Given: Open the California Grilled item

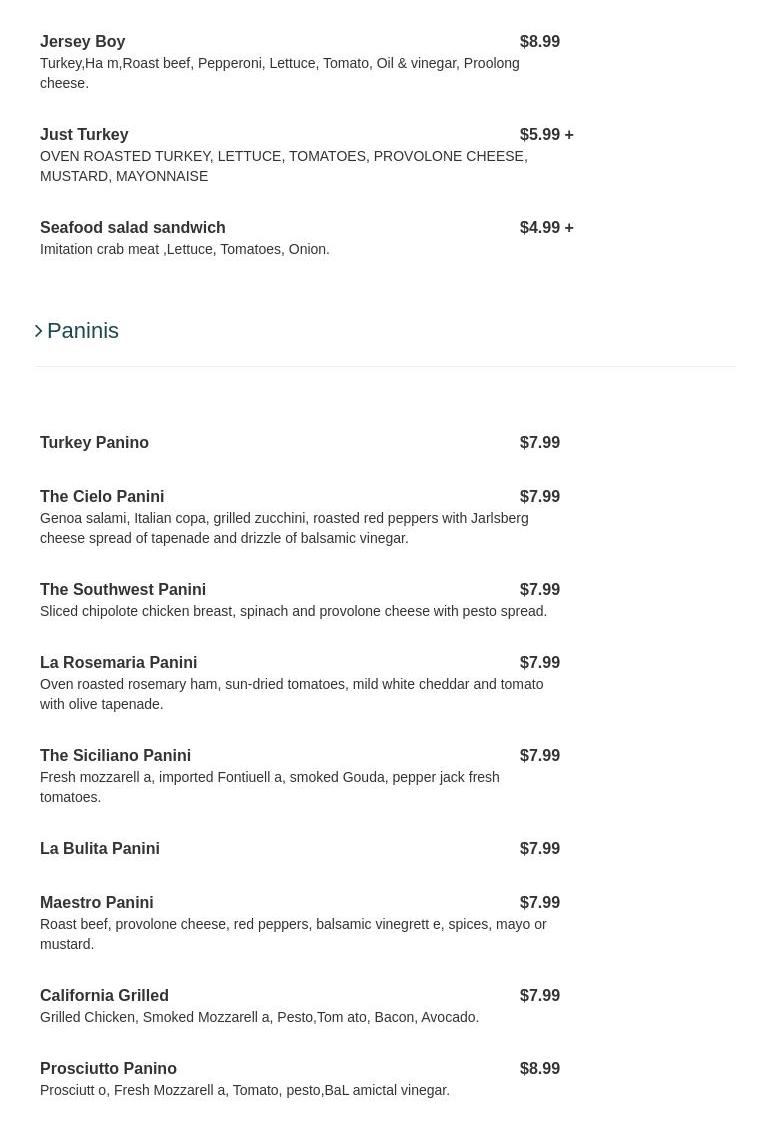Looking at the screenshot, I should click(x=104, y=996).
